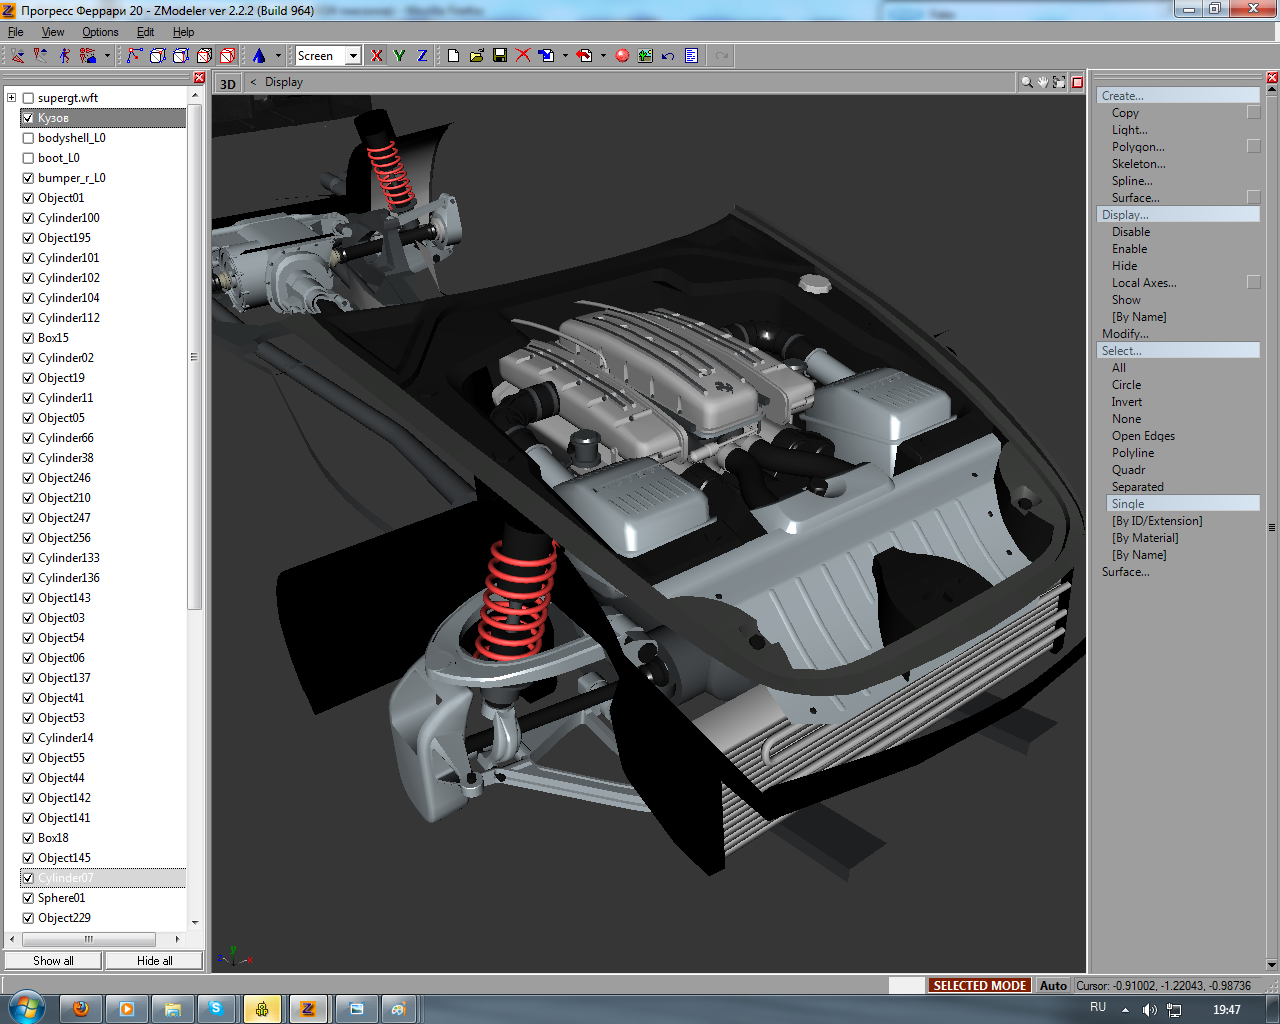Click the Z axis constraint button

(422, 56)
